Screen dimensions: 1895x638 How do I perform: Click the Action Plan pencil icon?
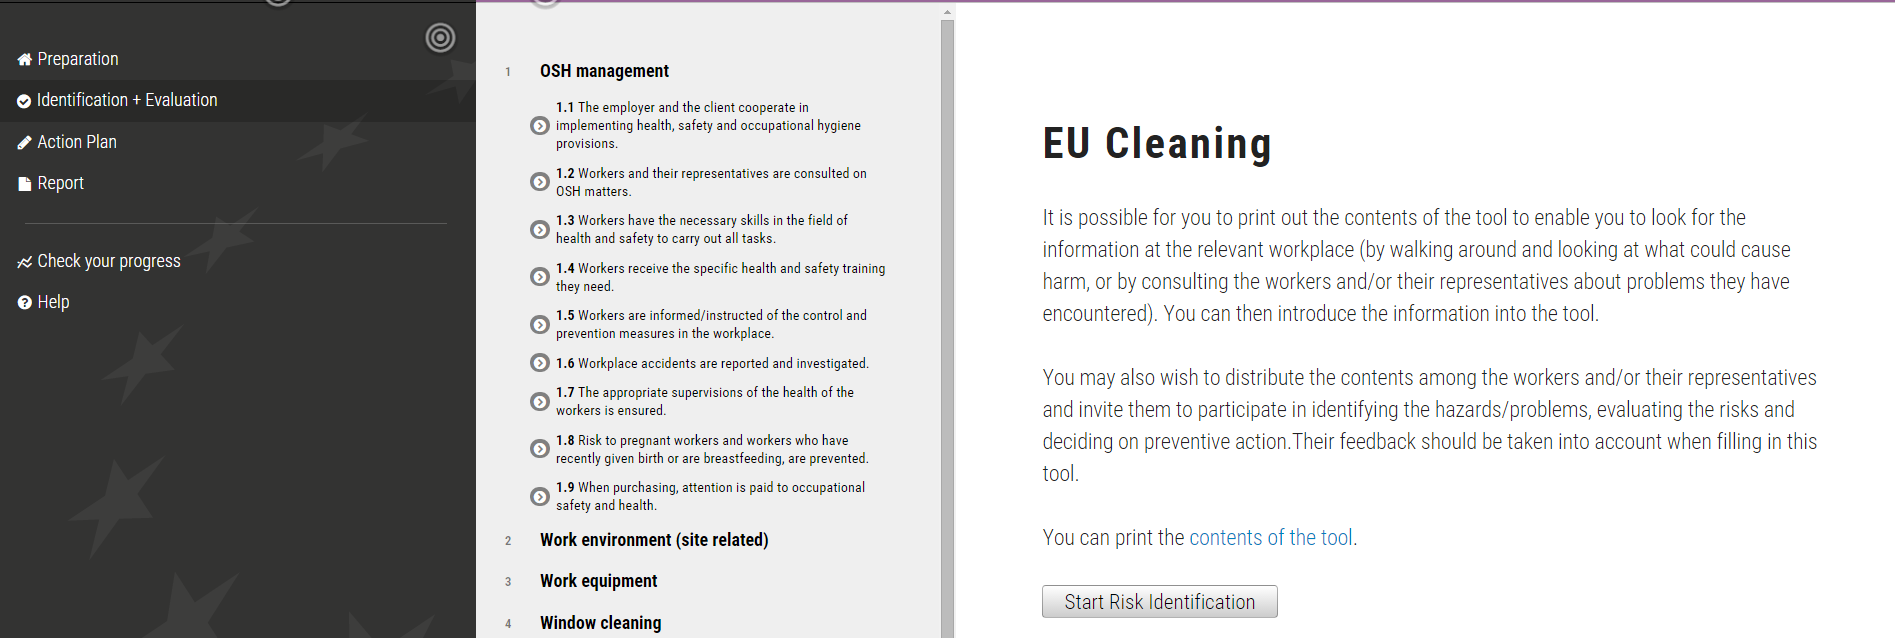point(25,143)
